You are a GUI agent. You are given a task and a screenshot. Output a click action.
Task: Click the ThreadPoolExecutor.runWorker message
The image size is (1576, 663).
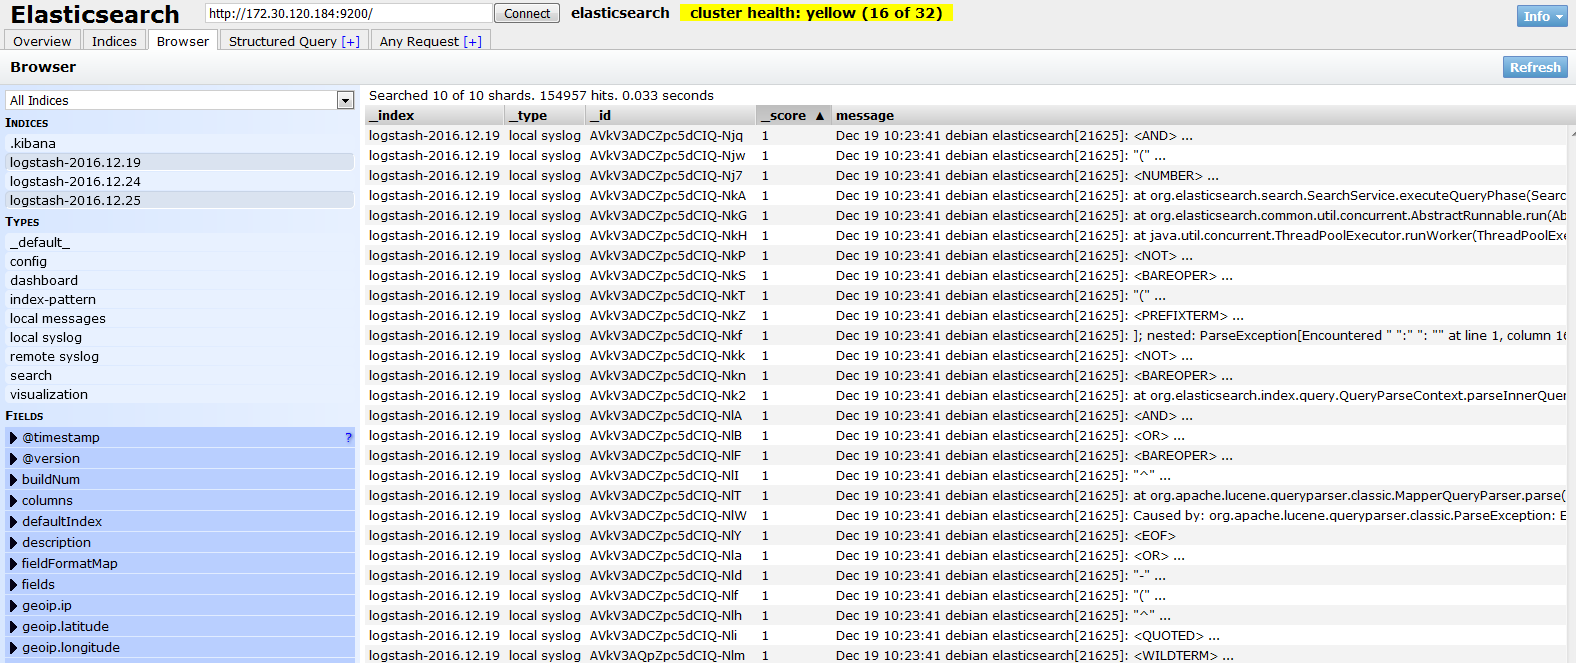tap(1201, 236)
